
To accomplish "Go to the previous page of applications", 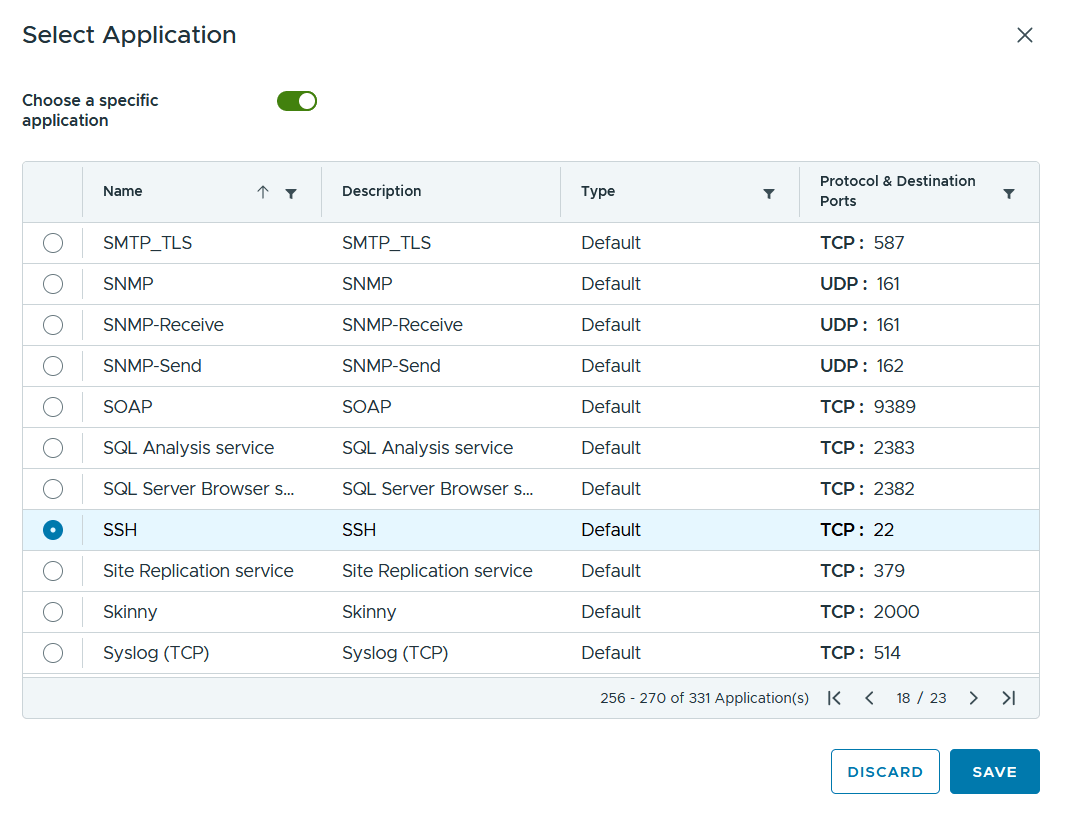I will point(869,698).
